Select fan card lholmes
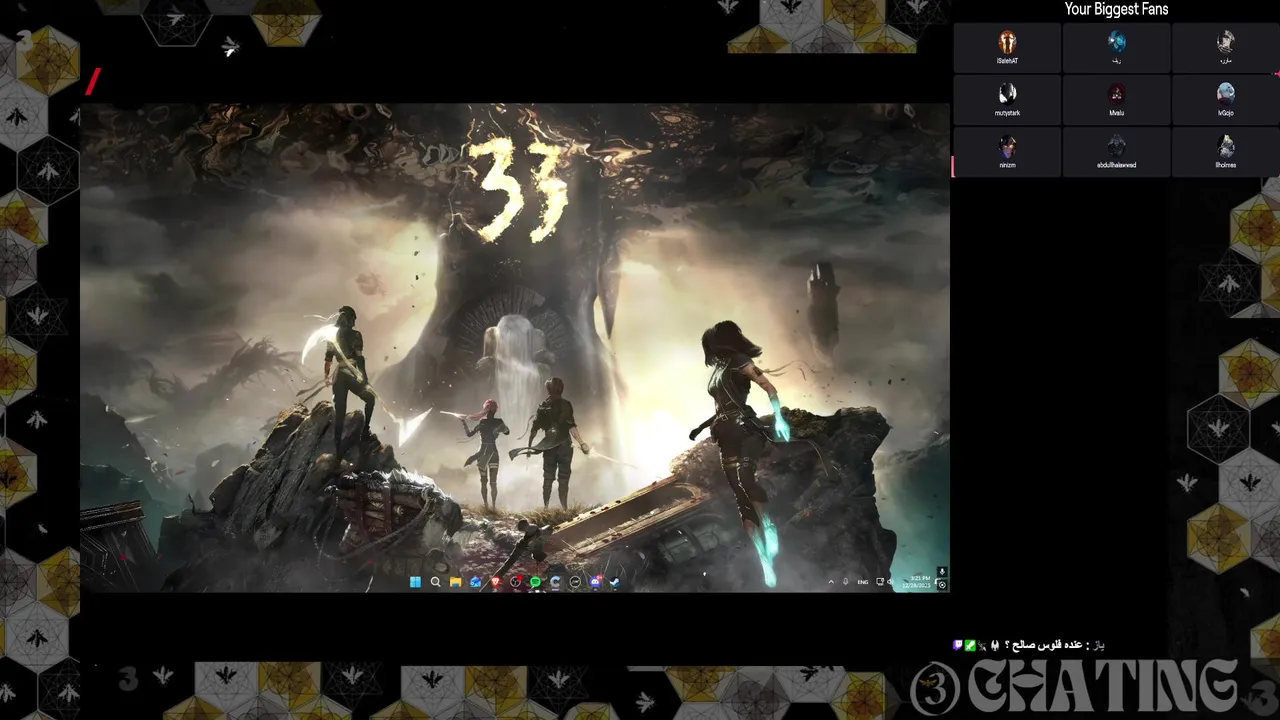Image resolution: width=1280 pixels, height=720 pixels. 1225,152
